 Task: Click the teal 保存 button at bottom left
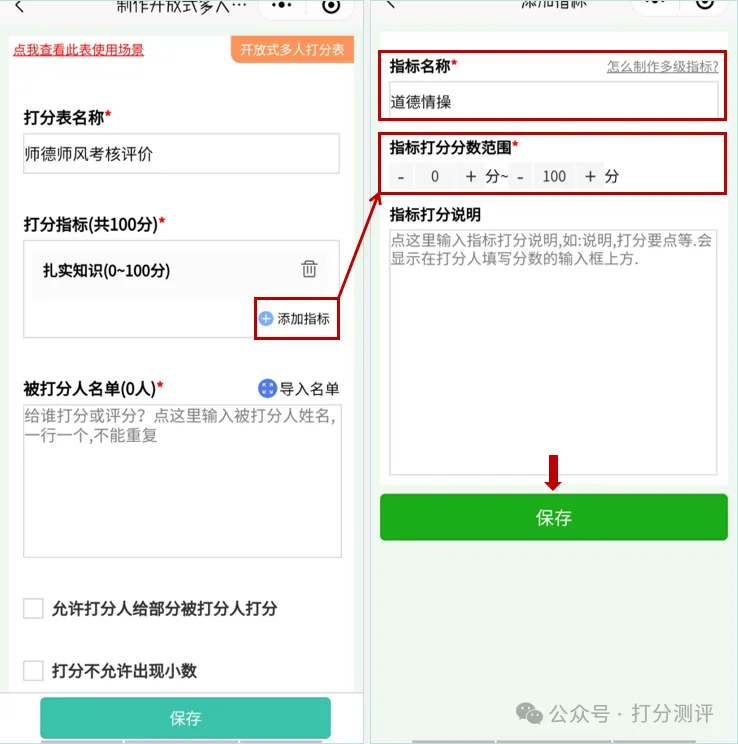[x=186, y=717]
